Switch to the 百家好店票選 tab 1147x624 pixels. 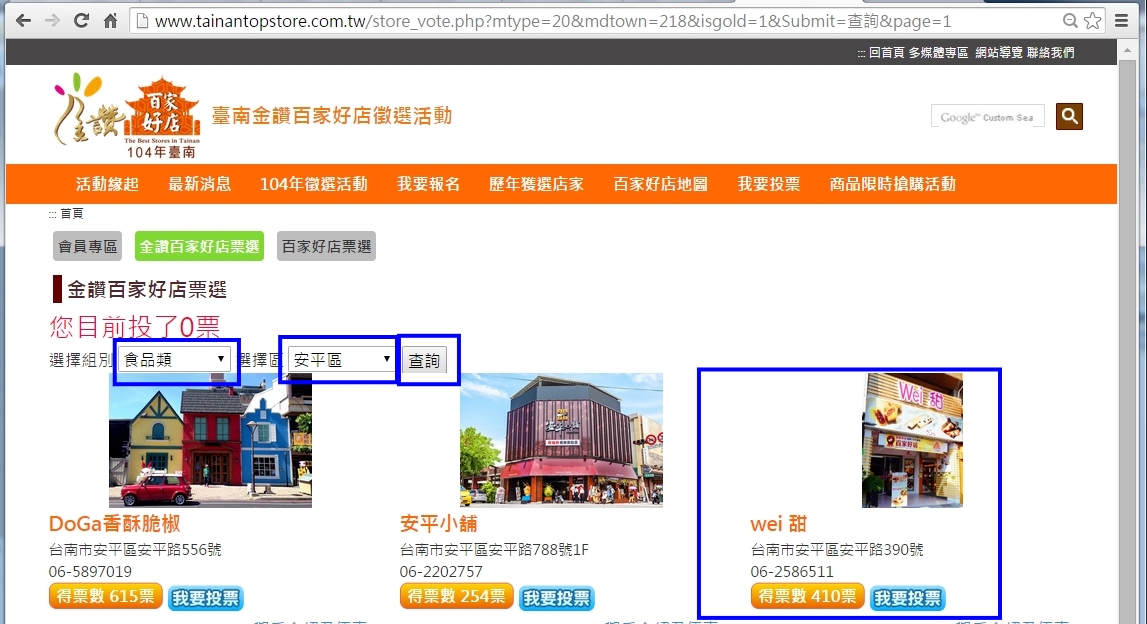click(x=326, y=246)
